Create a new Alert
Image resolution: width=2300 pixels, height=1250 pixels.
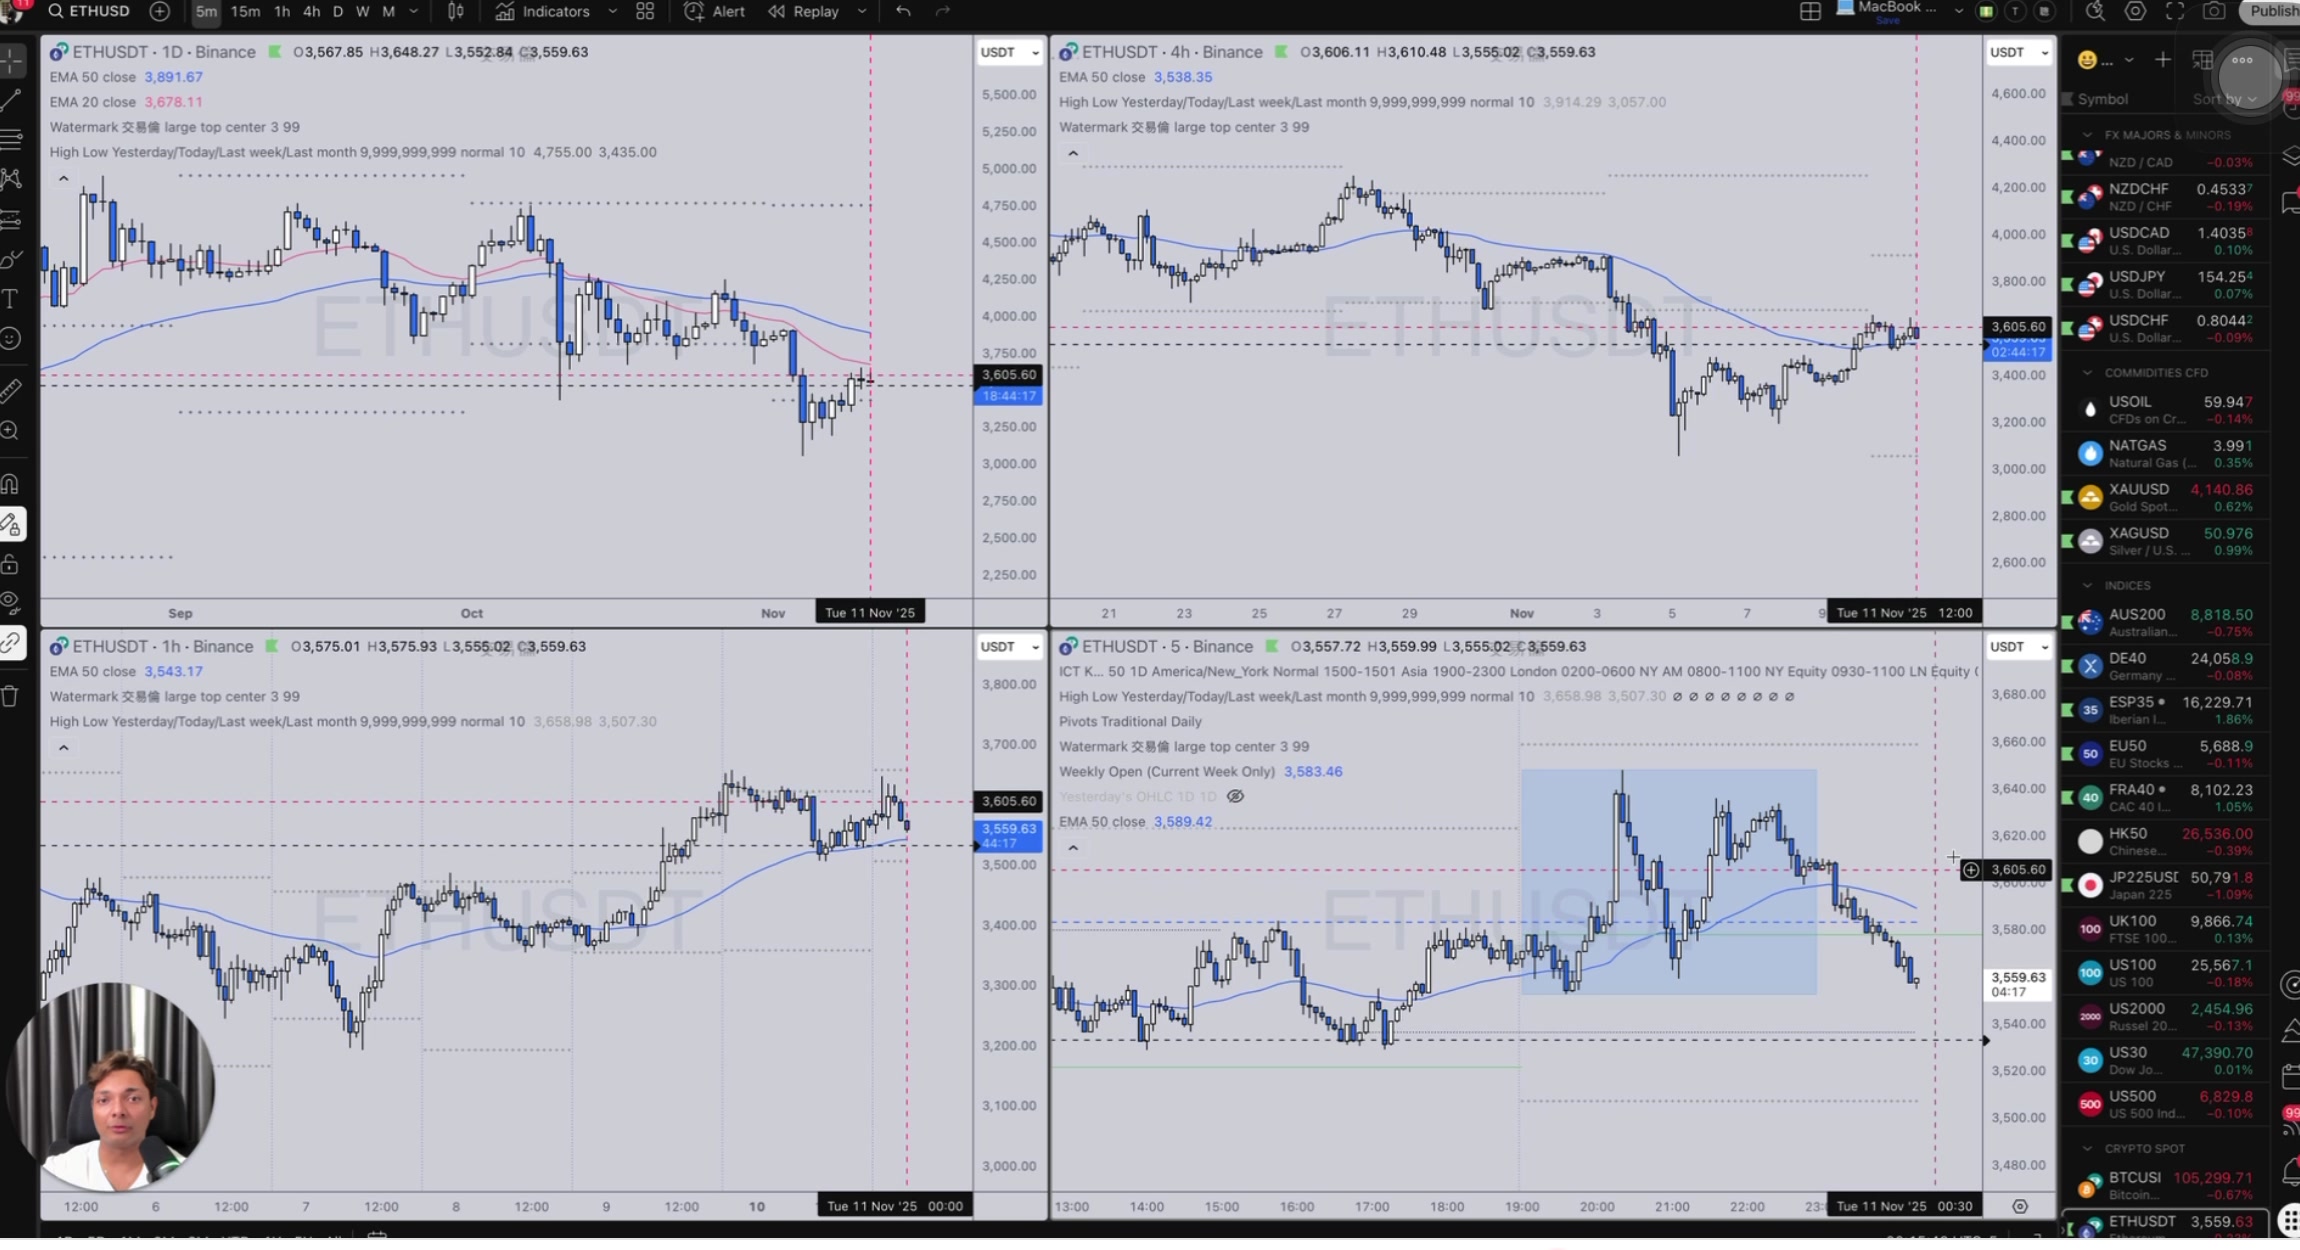pos(714,11)
